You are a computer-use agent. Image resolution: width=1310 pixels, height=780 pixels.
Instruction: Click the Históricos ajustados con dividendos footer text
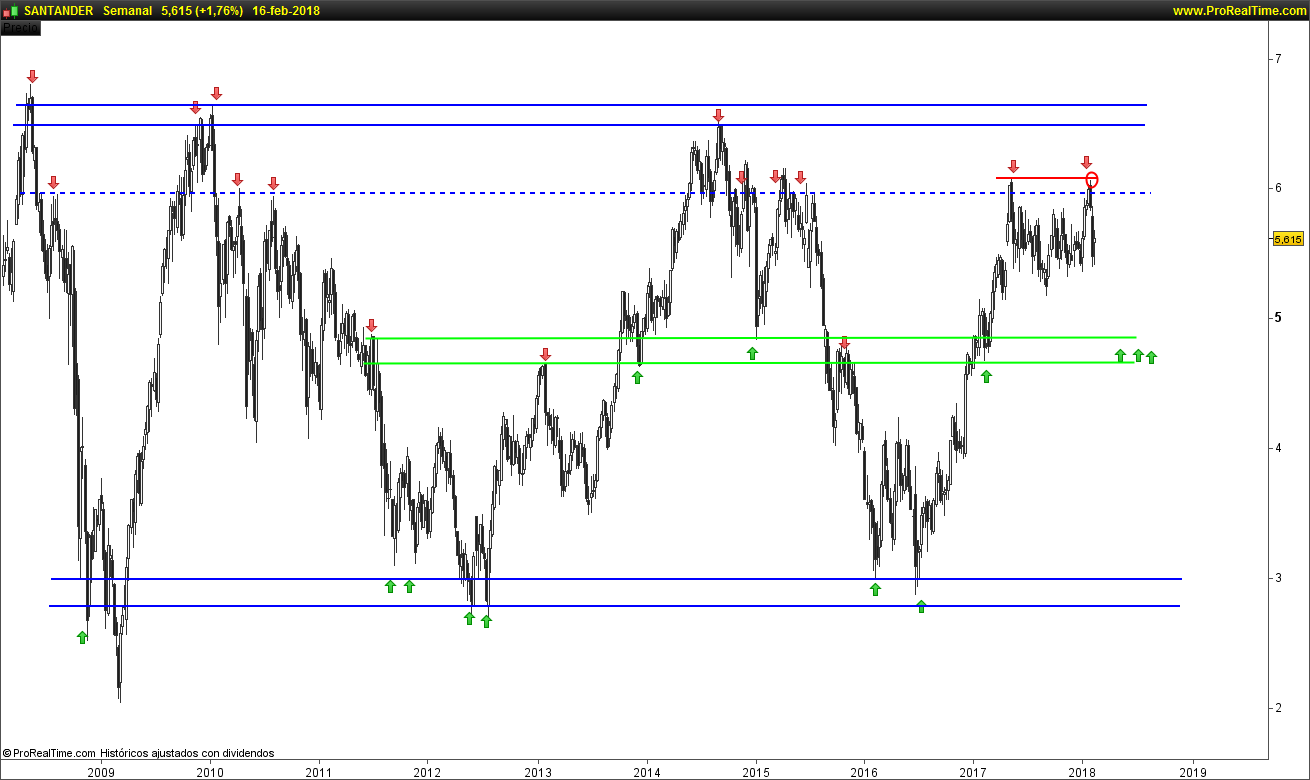186,753
